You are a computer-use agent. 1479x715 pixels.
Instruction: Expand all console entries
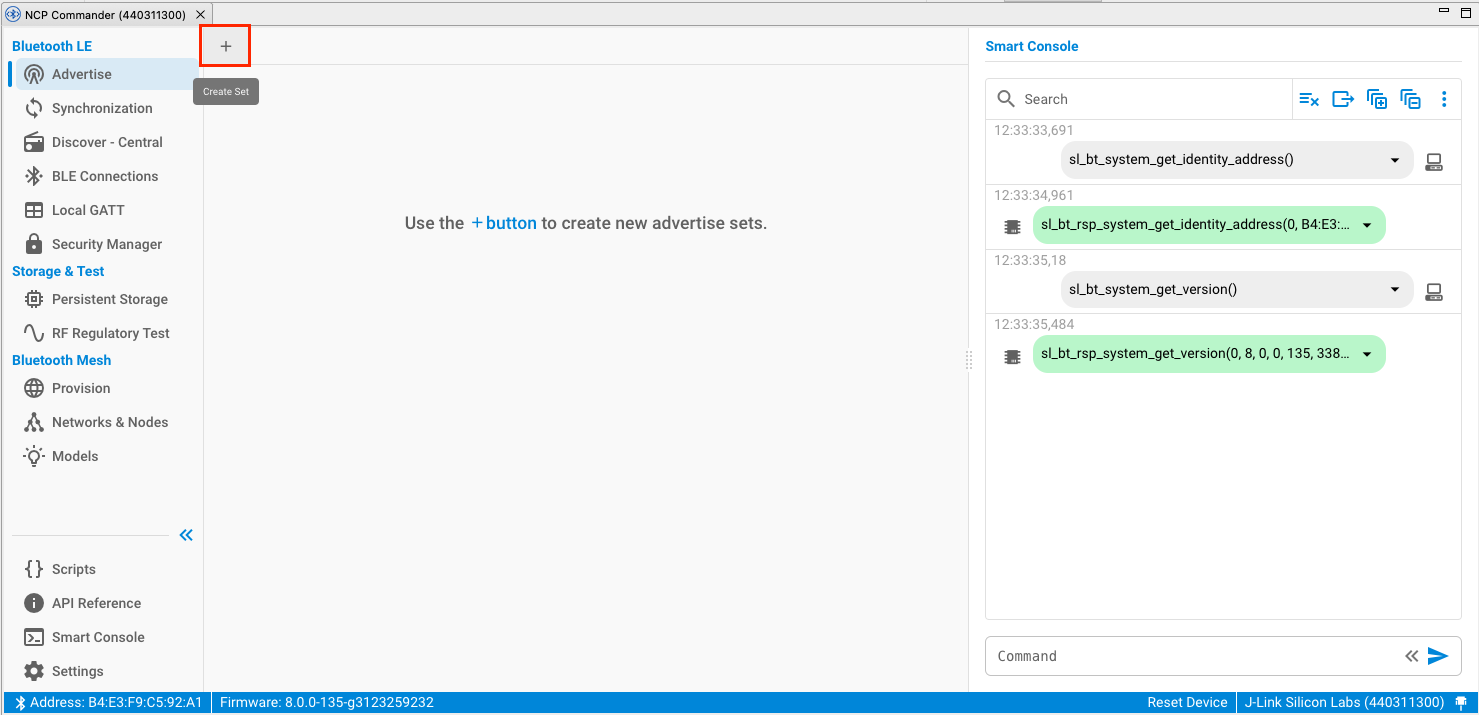[x=1376, y=99]
